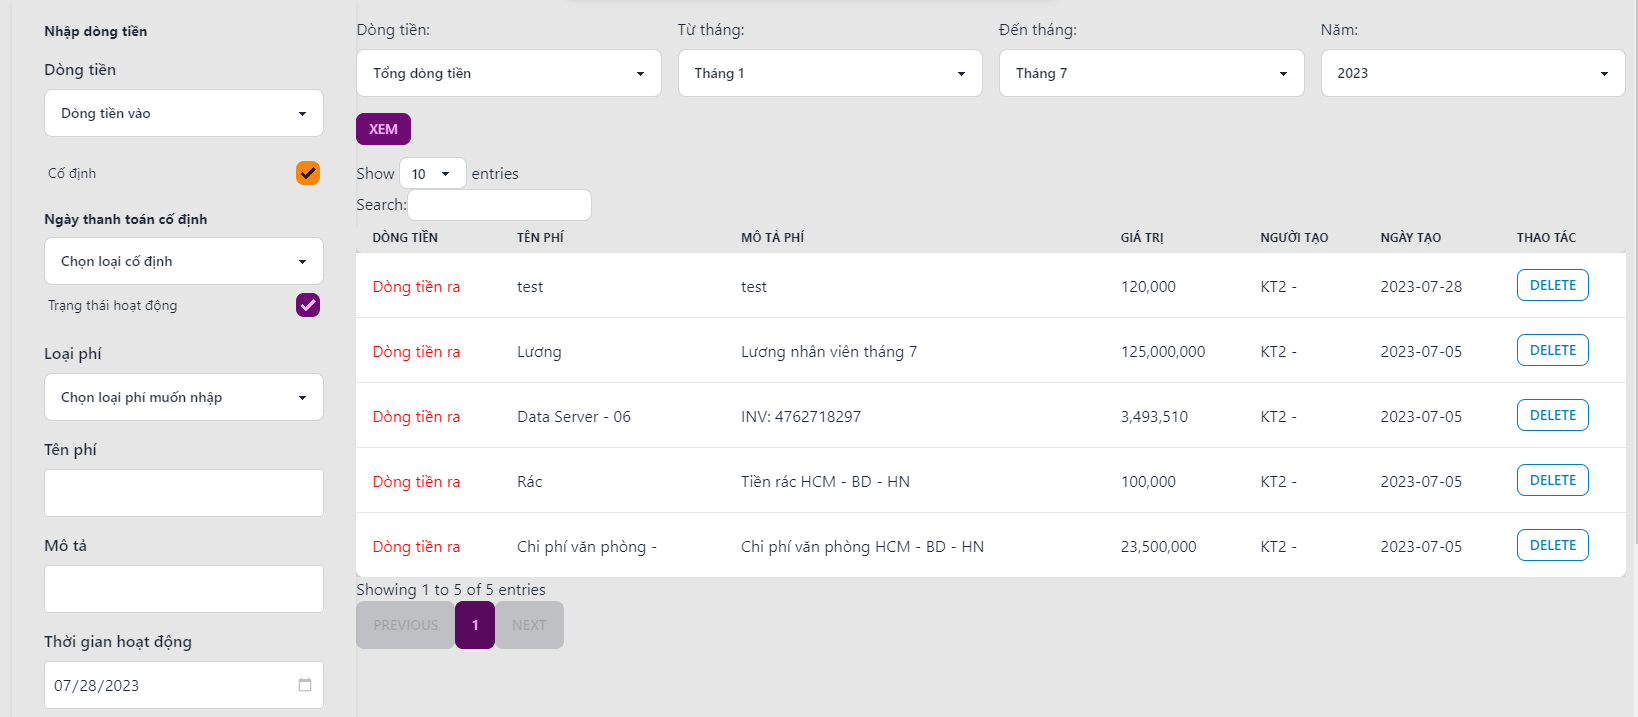Click the Next pagination button
Viewport: 1638px width, 717px height.
pyautogui.click(x=529, y=625)
